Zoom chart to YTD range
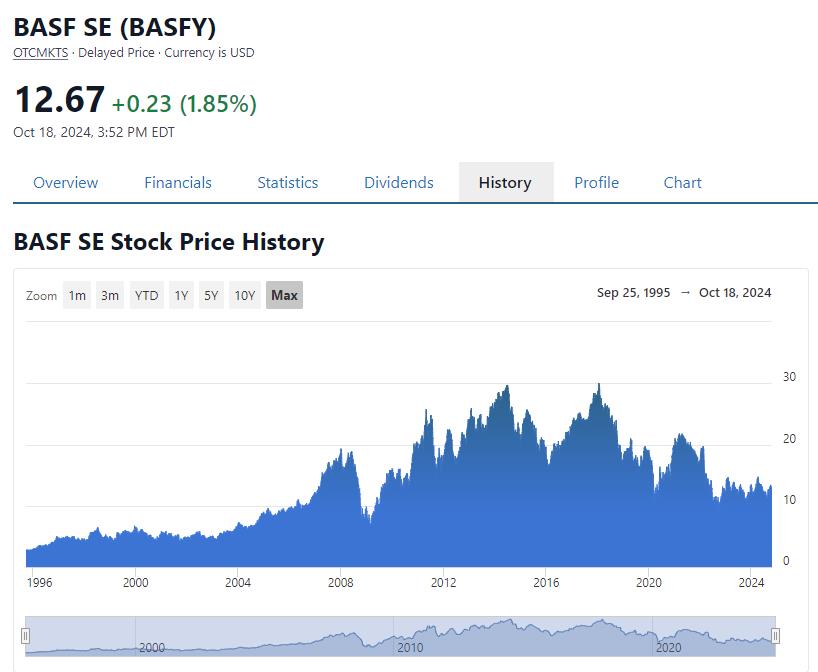Screen dimensions: 818x672 [x=147, y=295]
